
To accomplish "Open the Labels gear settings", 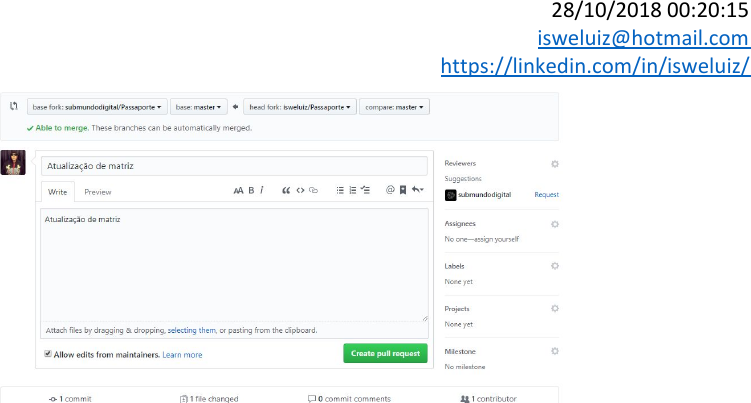I will tap(555, 266).
